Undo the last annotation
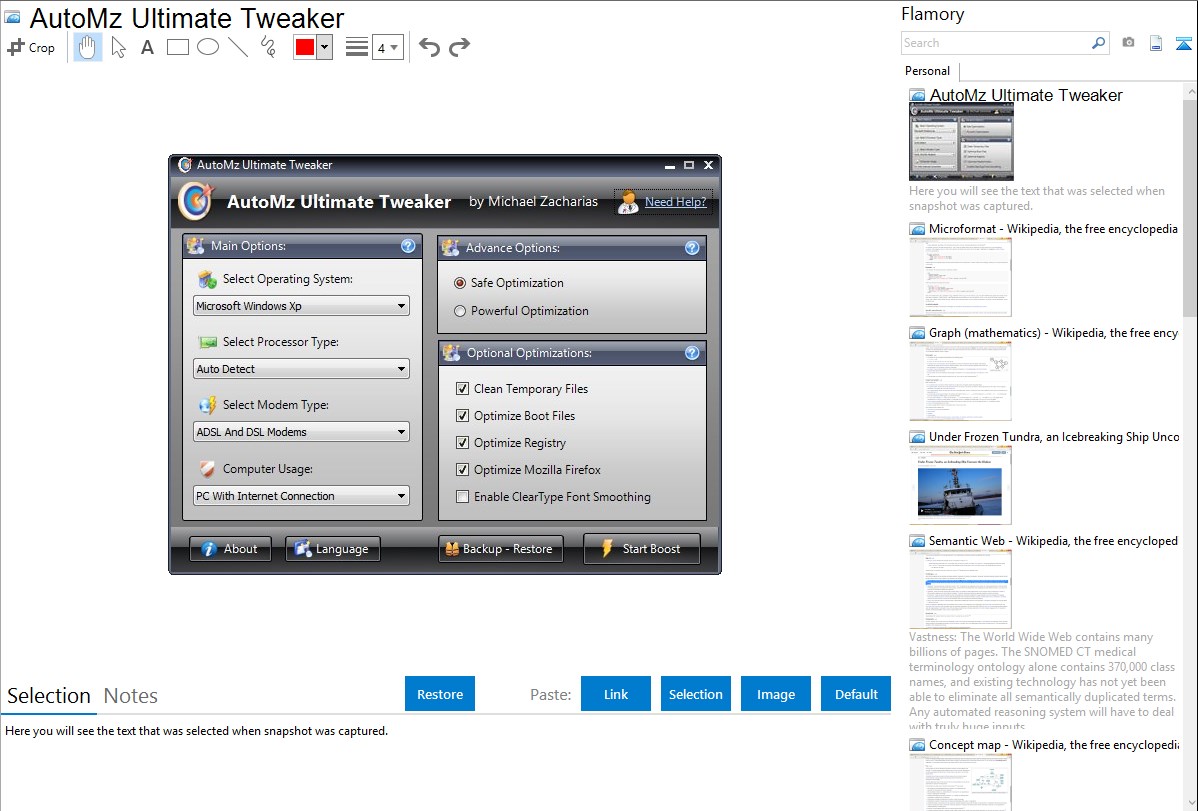The height and width of the screenshot is (811, 1198). click(429, 47)
